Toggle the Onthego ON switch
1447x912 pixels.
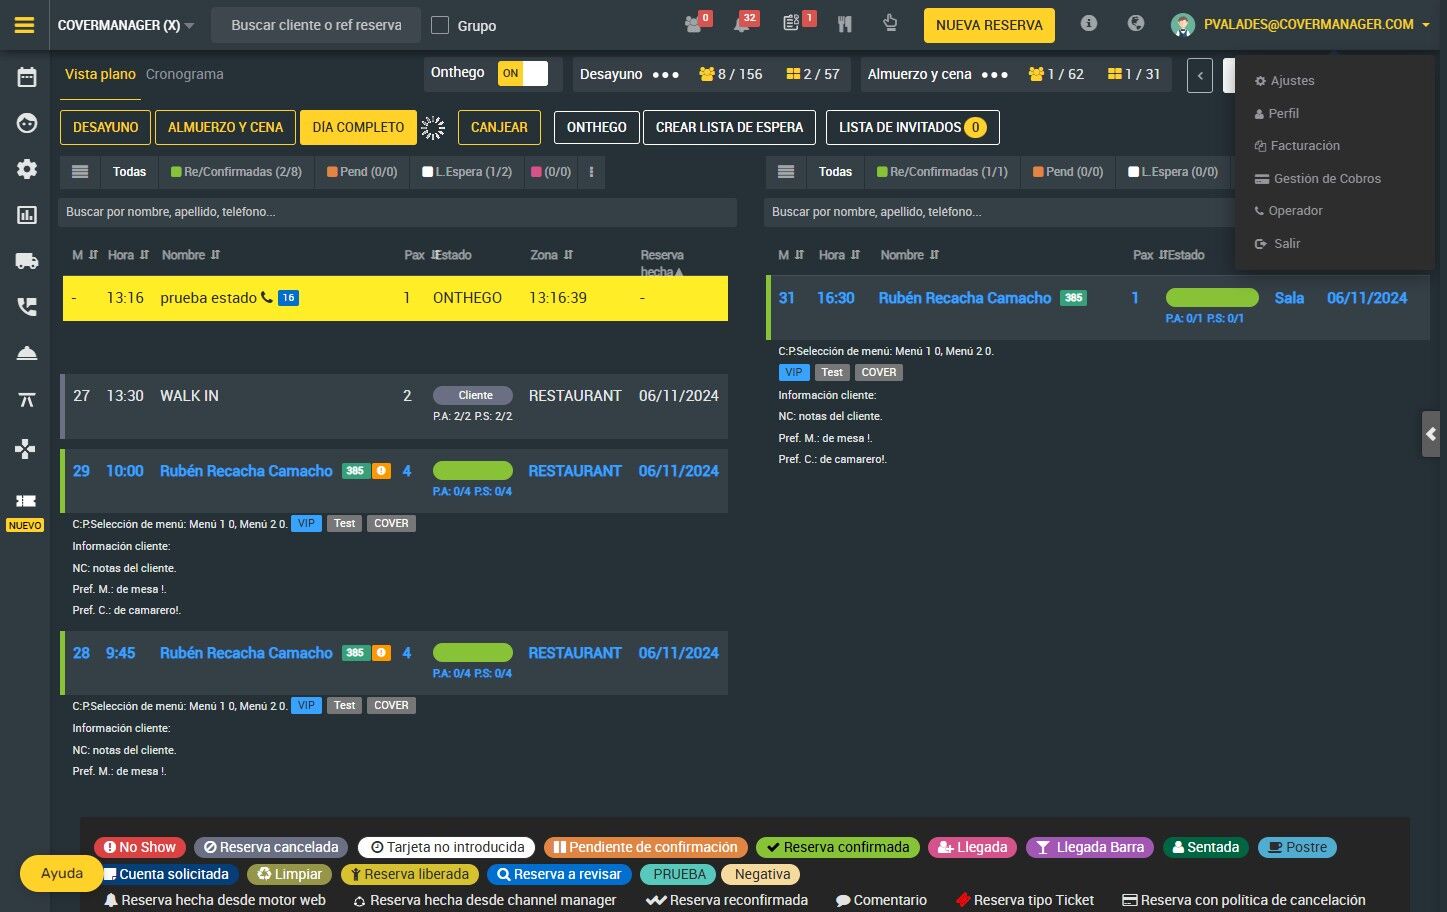tap(523, 73)
